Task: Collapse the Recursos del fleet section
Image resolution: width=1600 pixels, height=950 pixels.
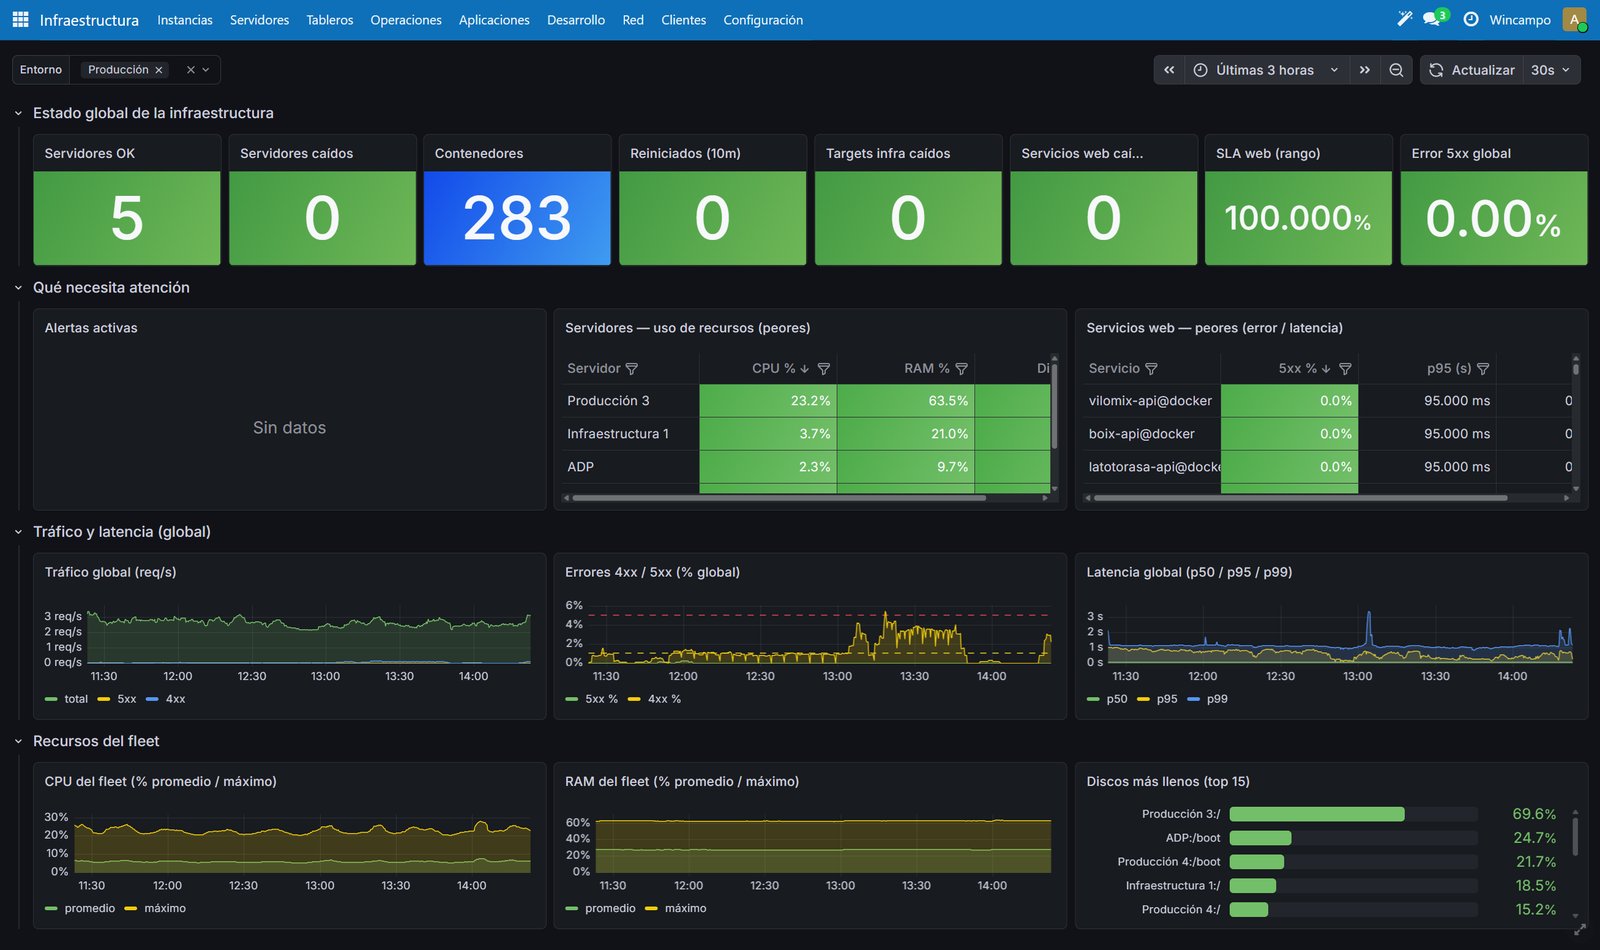Action: [x=18, y=741]
